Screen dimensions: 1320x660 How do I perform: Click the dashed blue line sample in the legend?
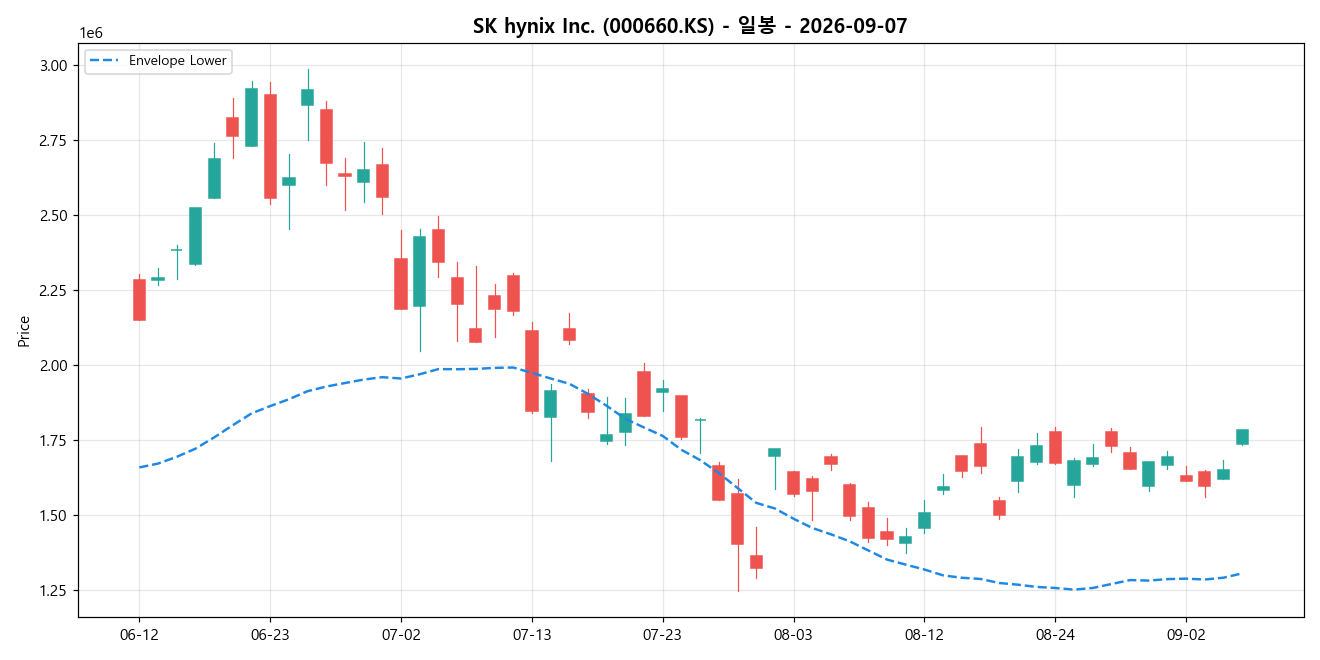(x=105, y=61)
